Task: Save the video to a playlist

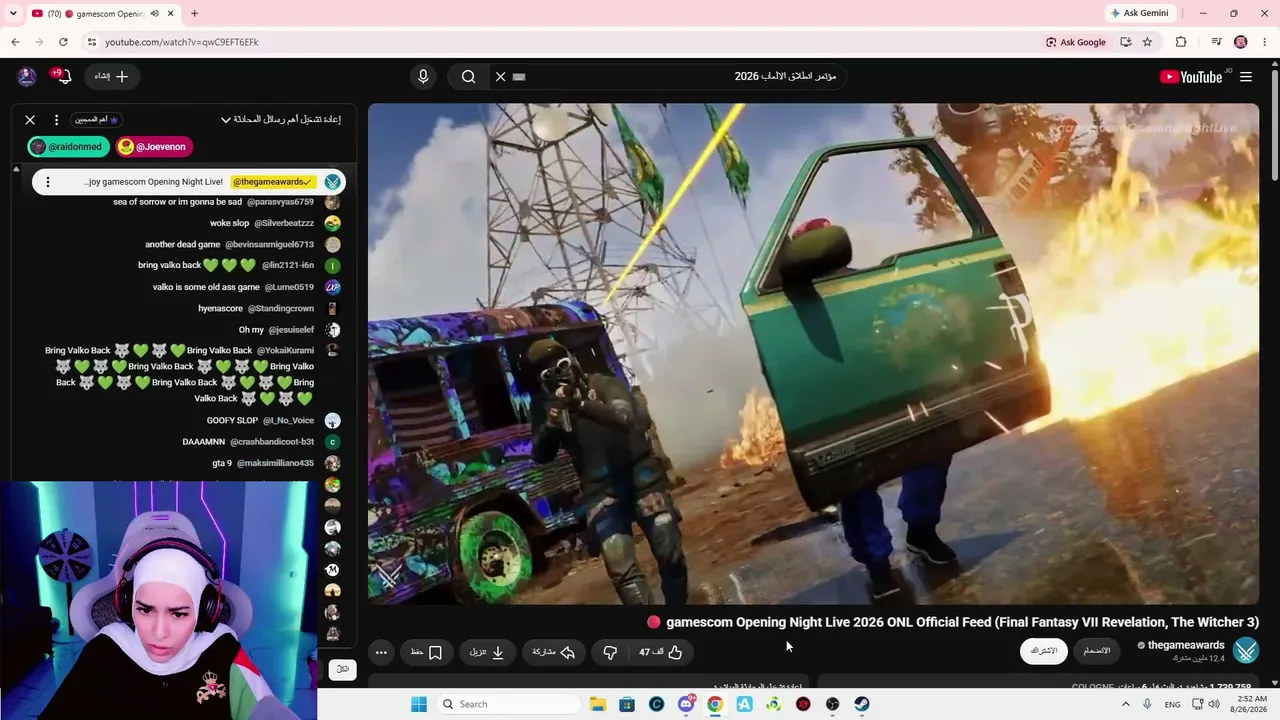Action: 427,652
